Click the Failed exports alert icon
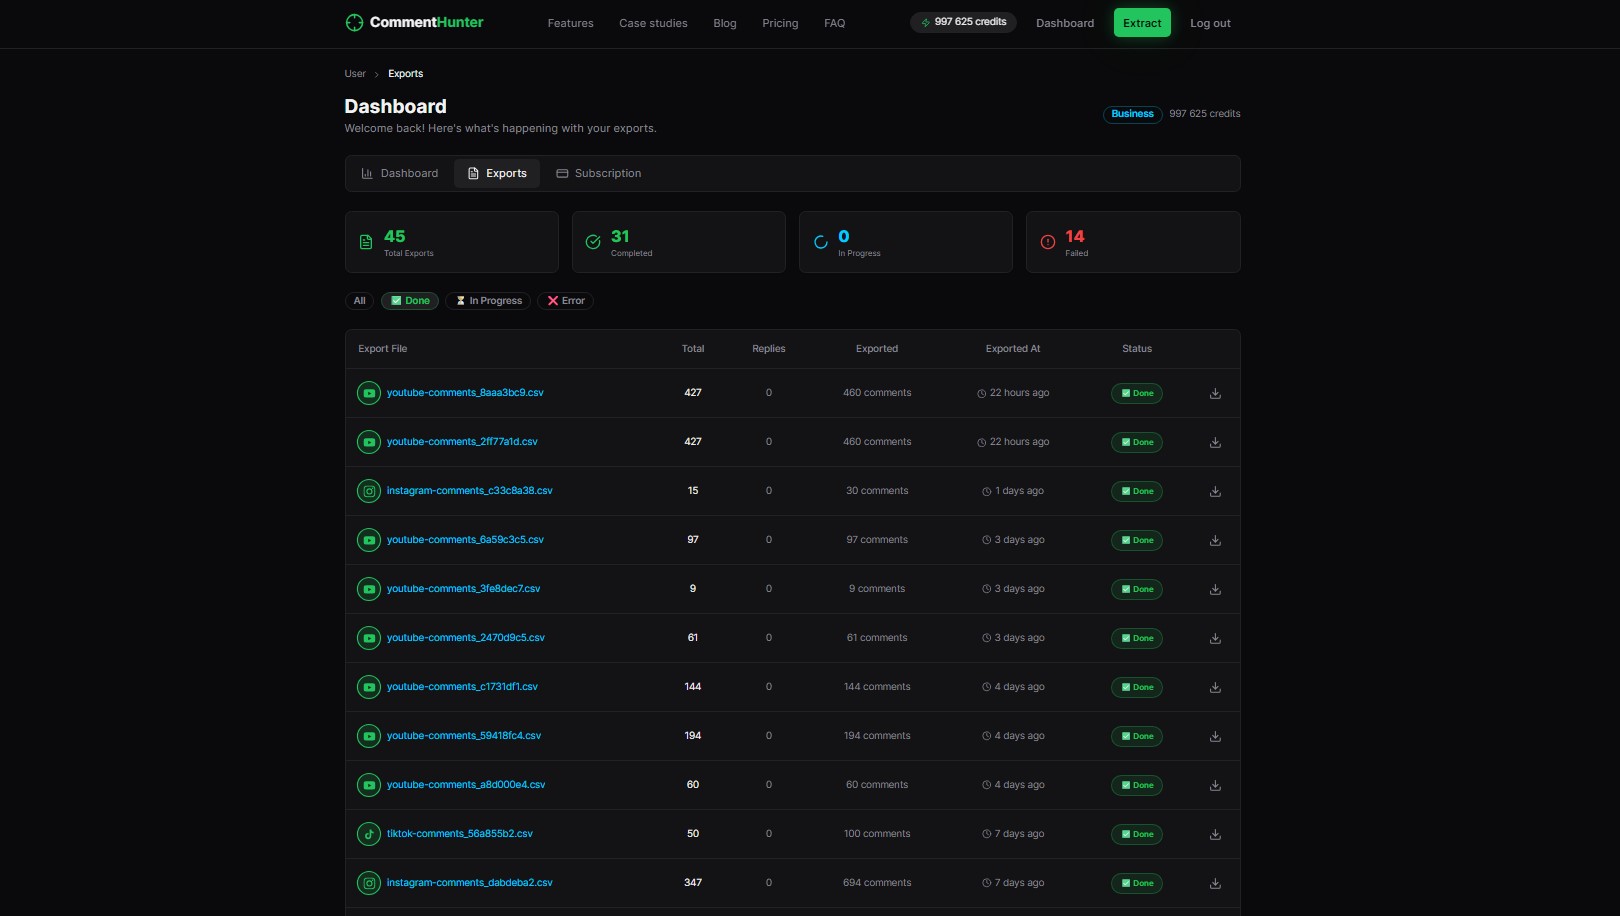The image size is (1620, 916). [x=1047, y=242]
